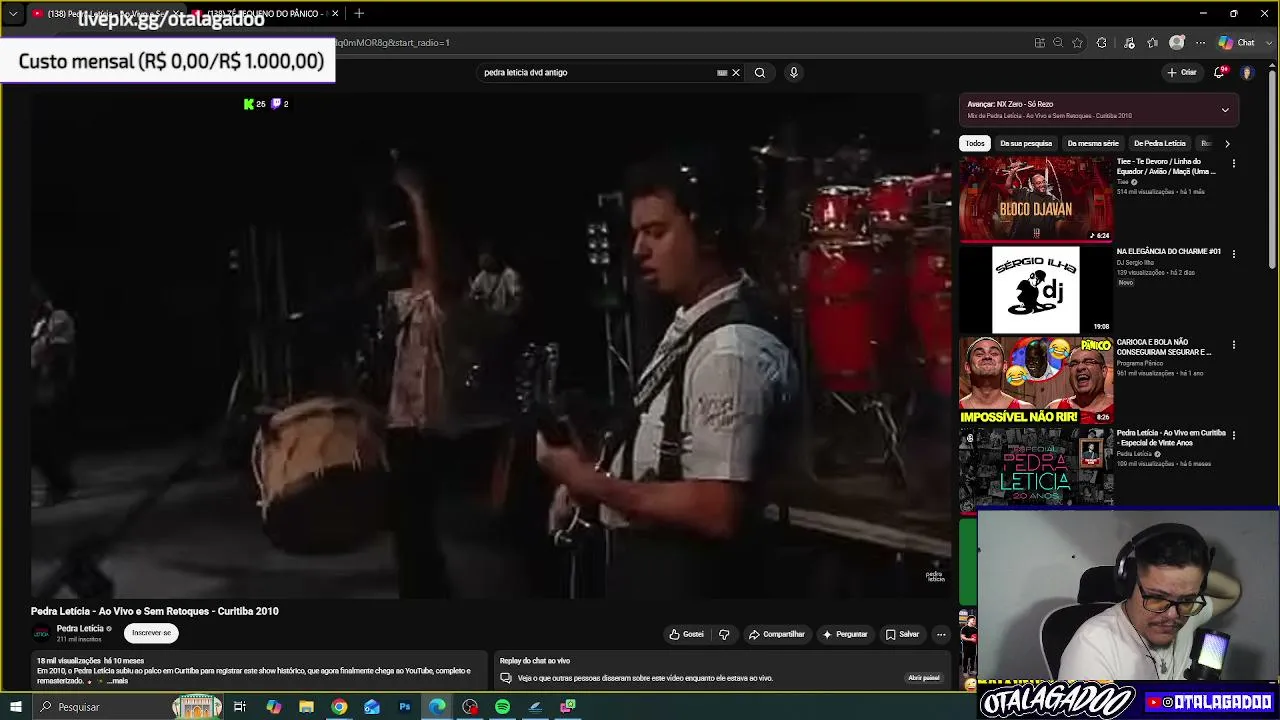Select the De Pedra Letícia filter chip
Image resolution: width=1280 pixels, height=720 pixels.
click(x=1159, y=143)
